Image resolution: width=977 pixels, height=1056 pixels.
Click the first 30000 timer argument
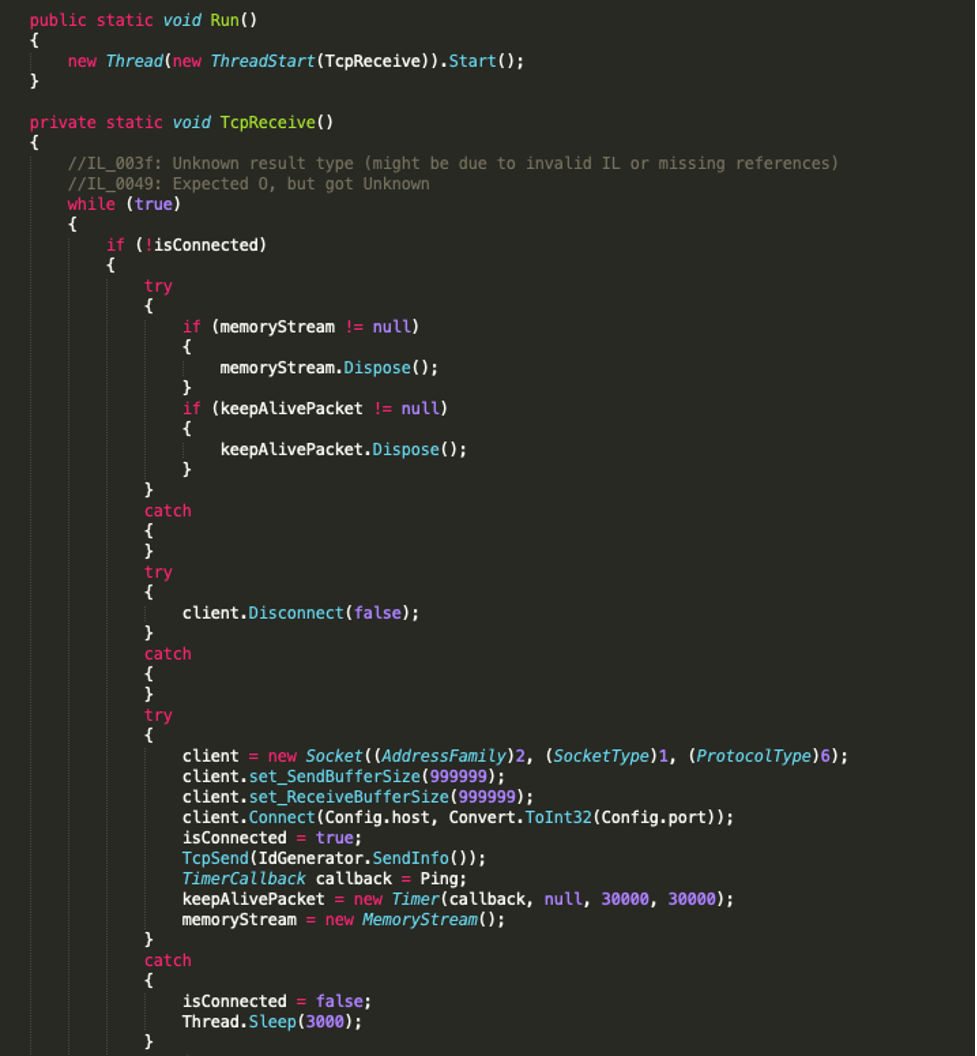tap(625, 899)
